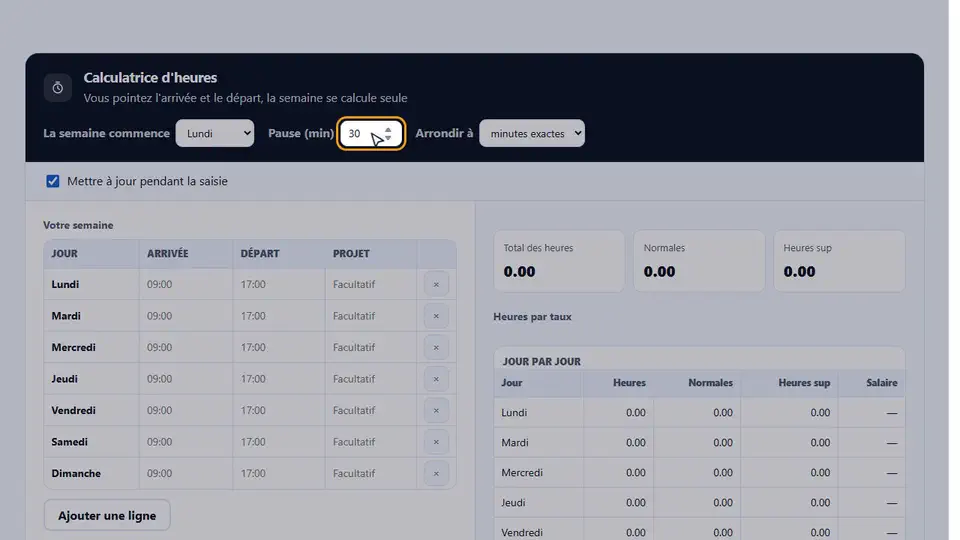Click the Vendredi project field

point(371,410)
